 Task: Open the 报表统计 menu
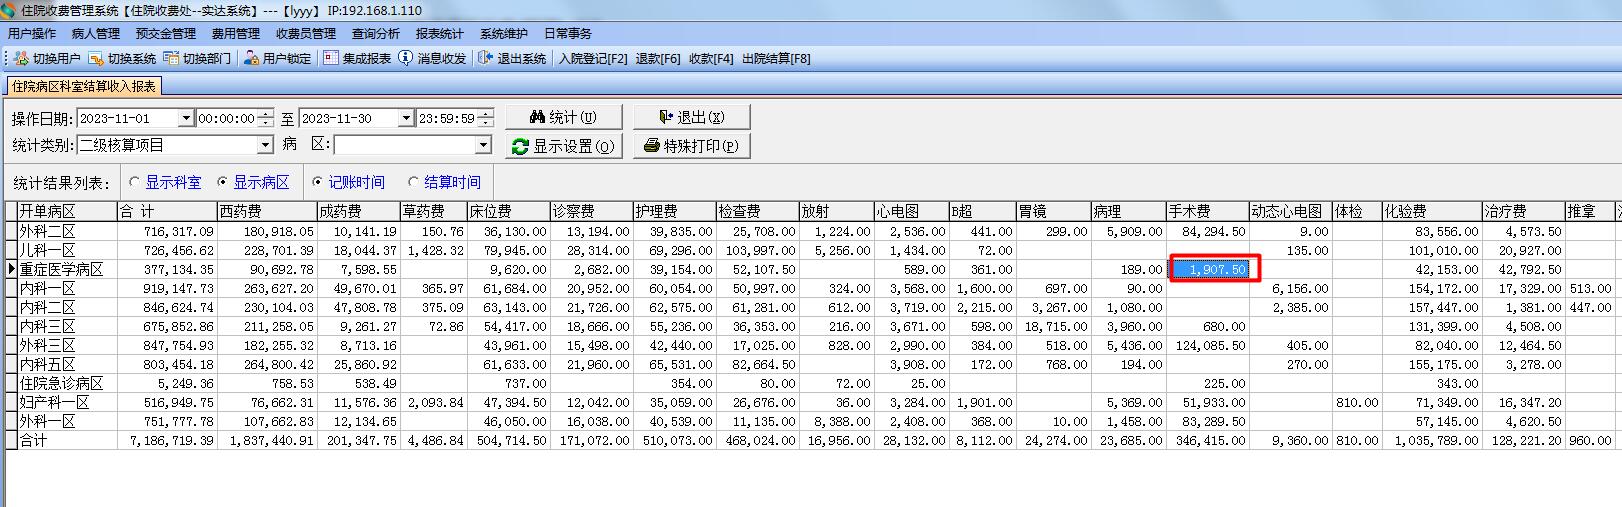(440, 34)
